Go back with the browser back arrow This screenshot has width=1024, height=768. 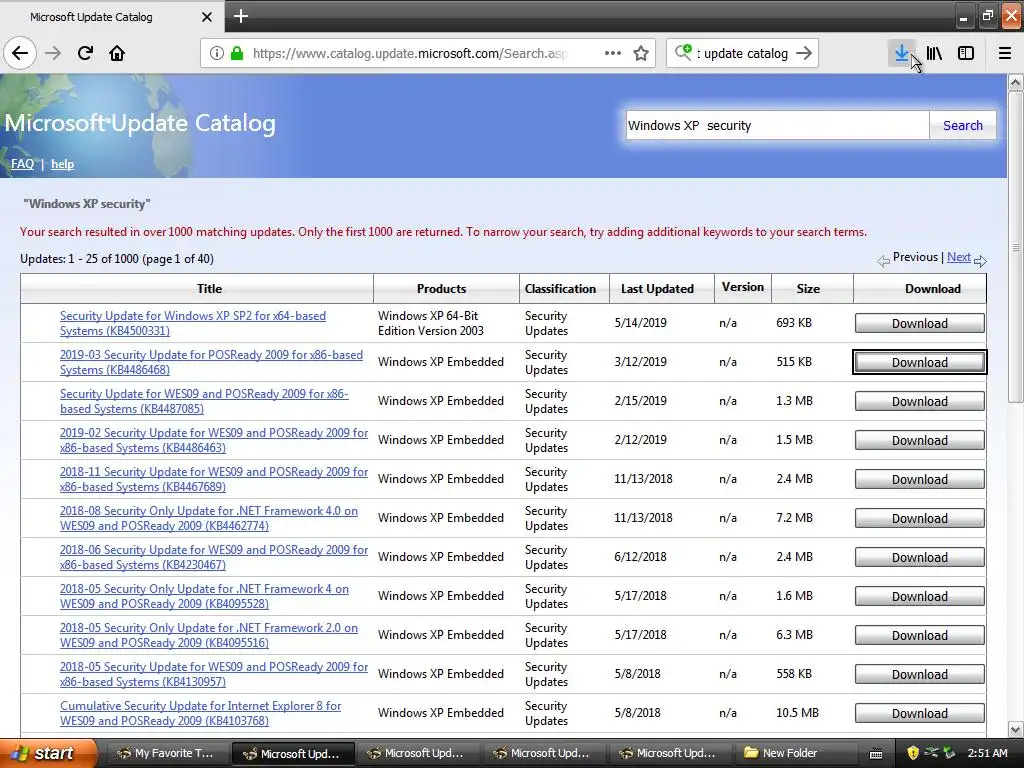pos(20,53)
